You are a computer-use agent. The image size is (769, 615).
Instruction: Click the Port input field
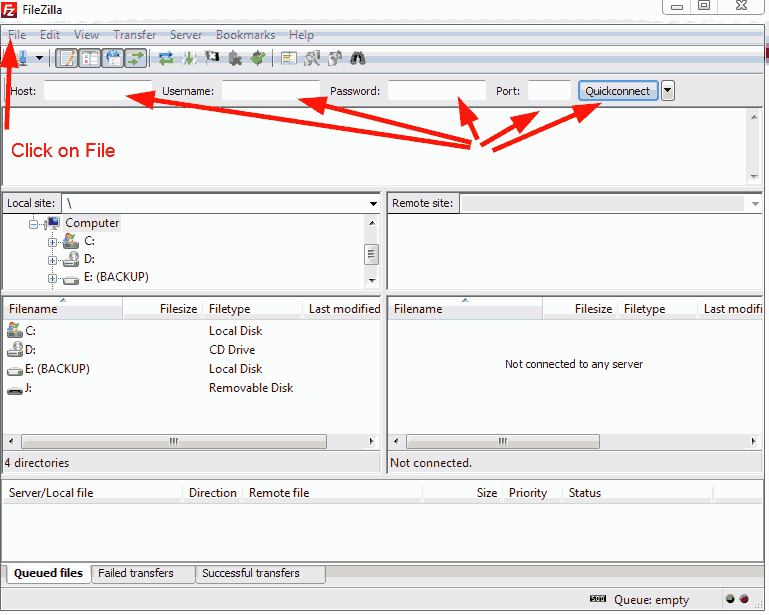point(549,91)
